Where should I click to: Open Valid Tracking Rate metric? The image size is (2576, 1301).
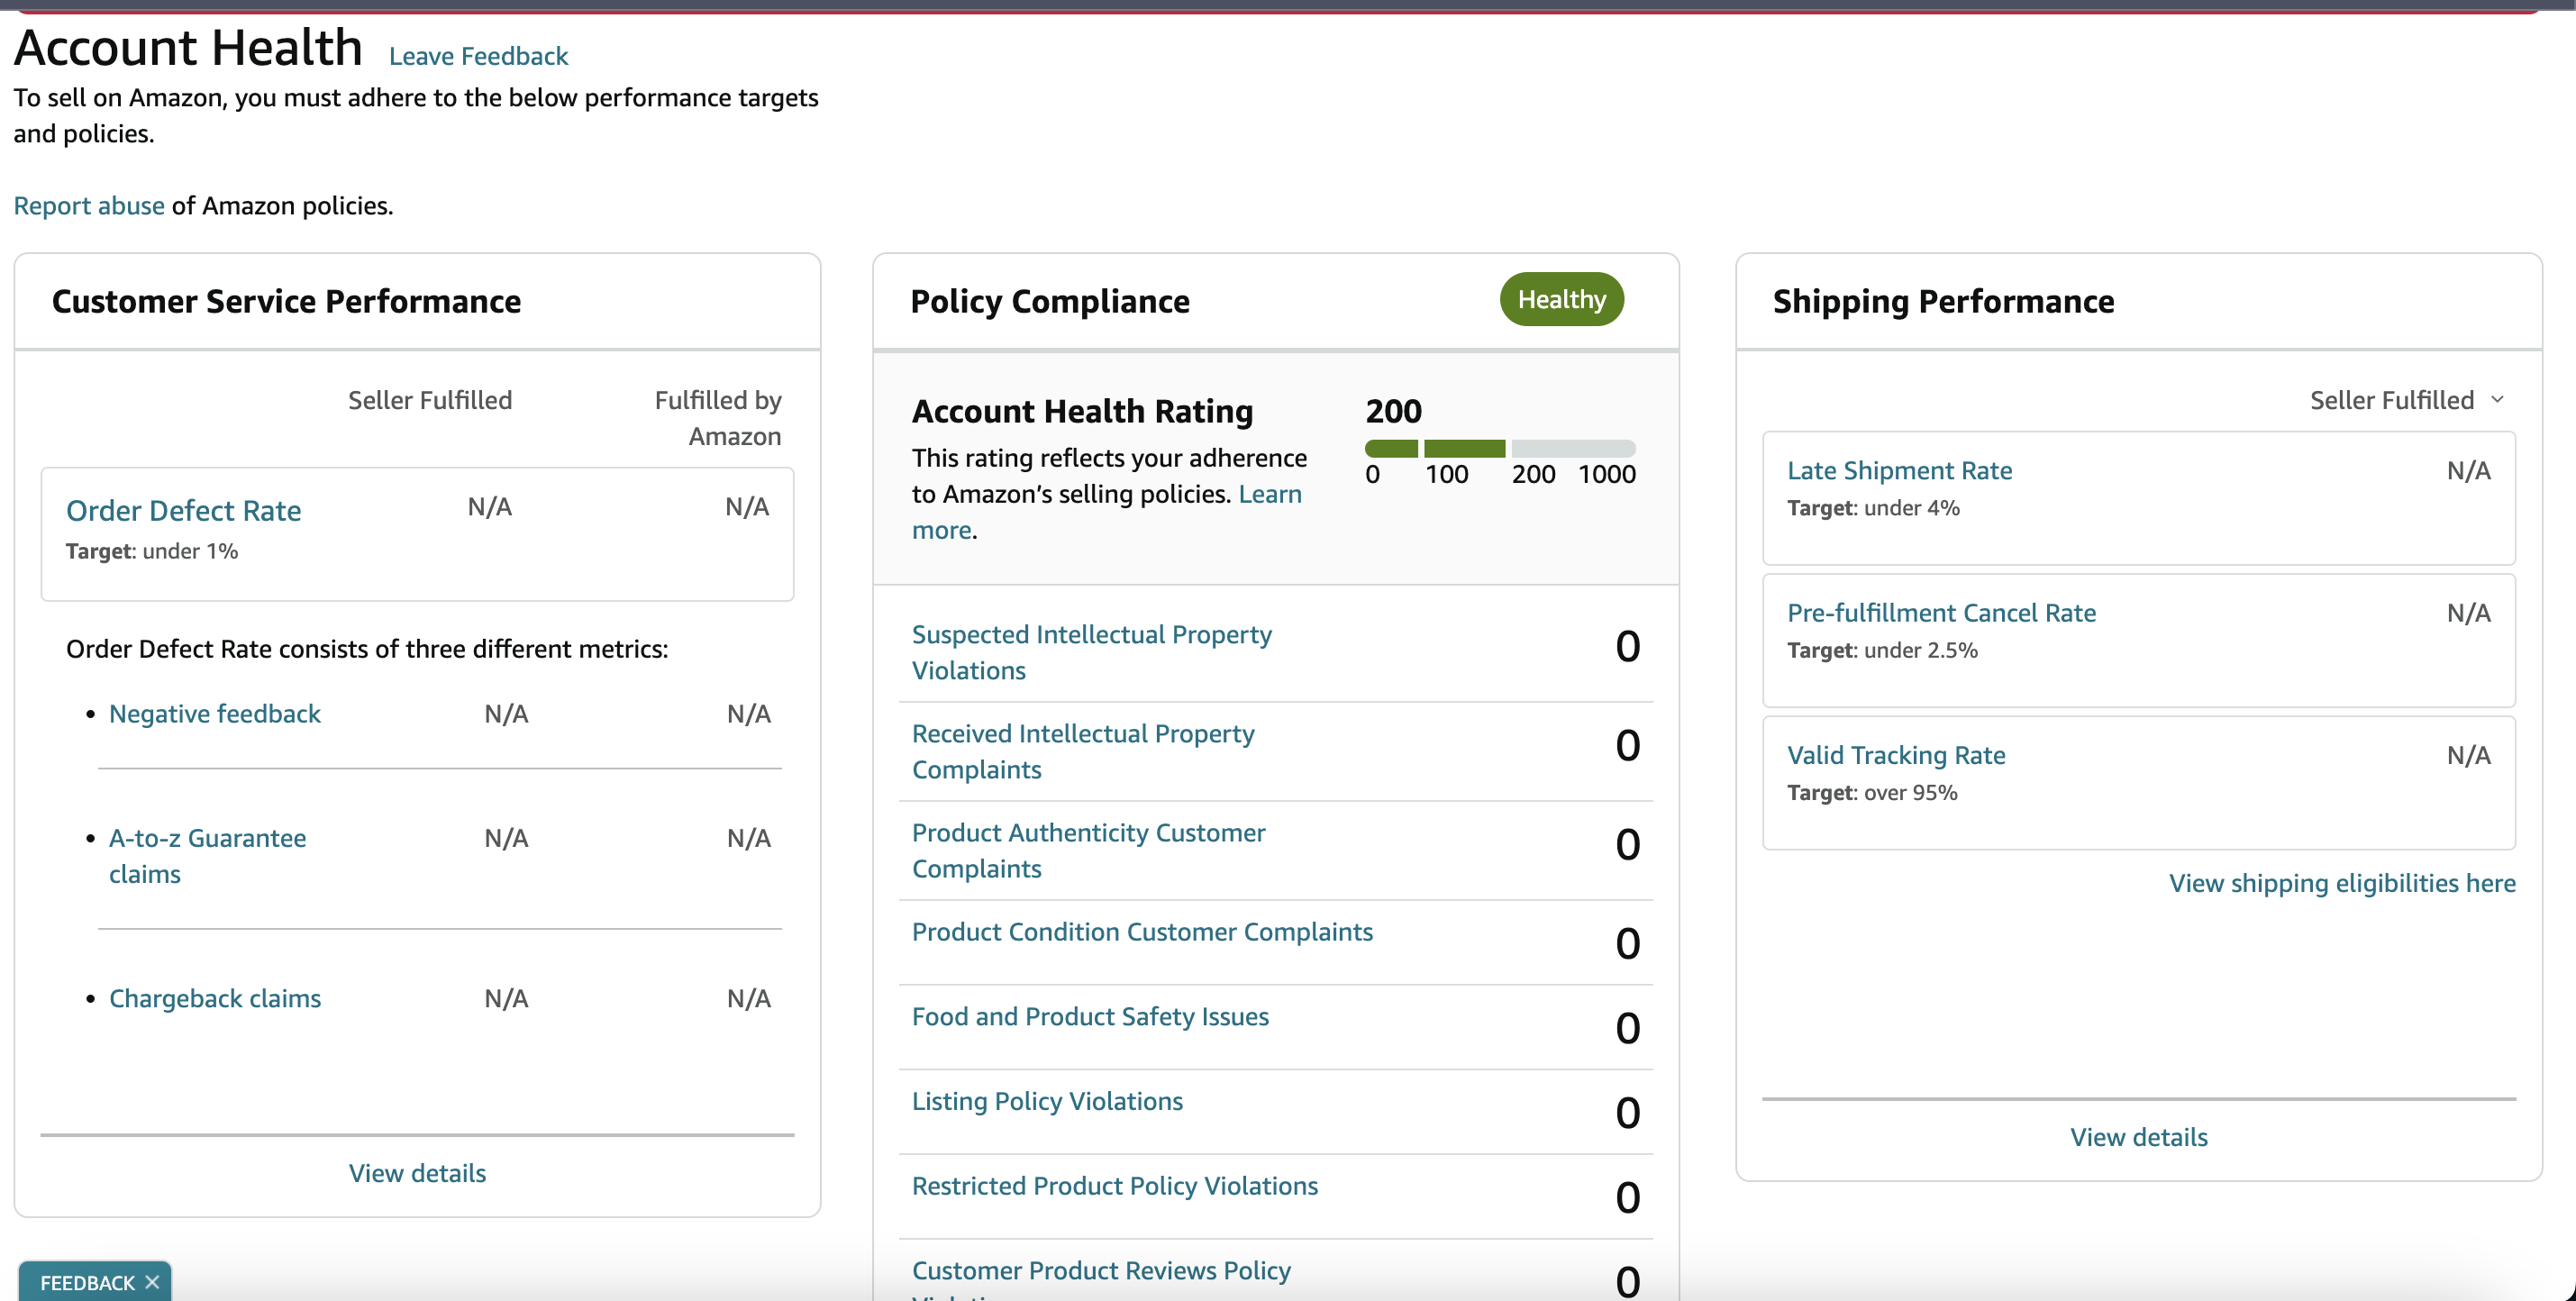tap(1896, 754)
